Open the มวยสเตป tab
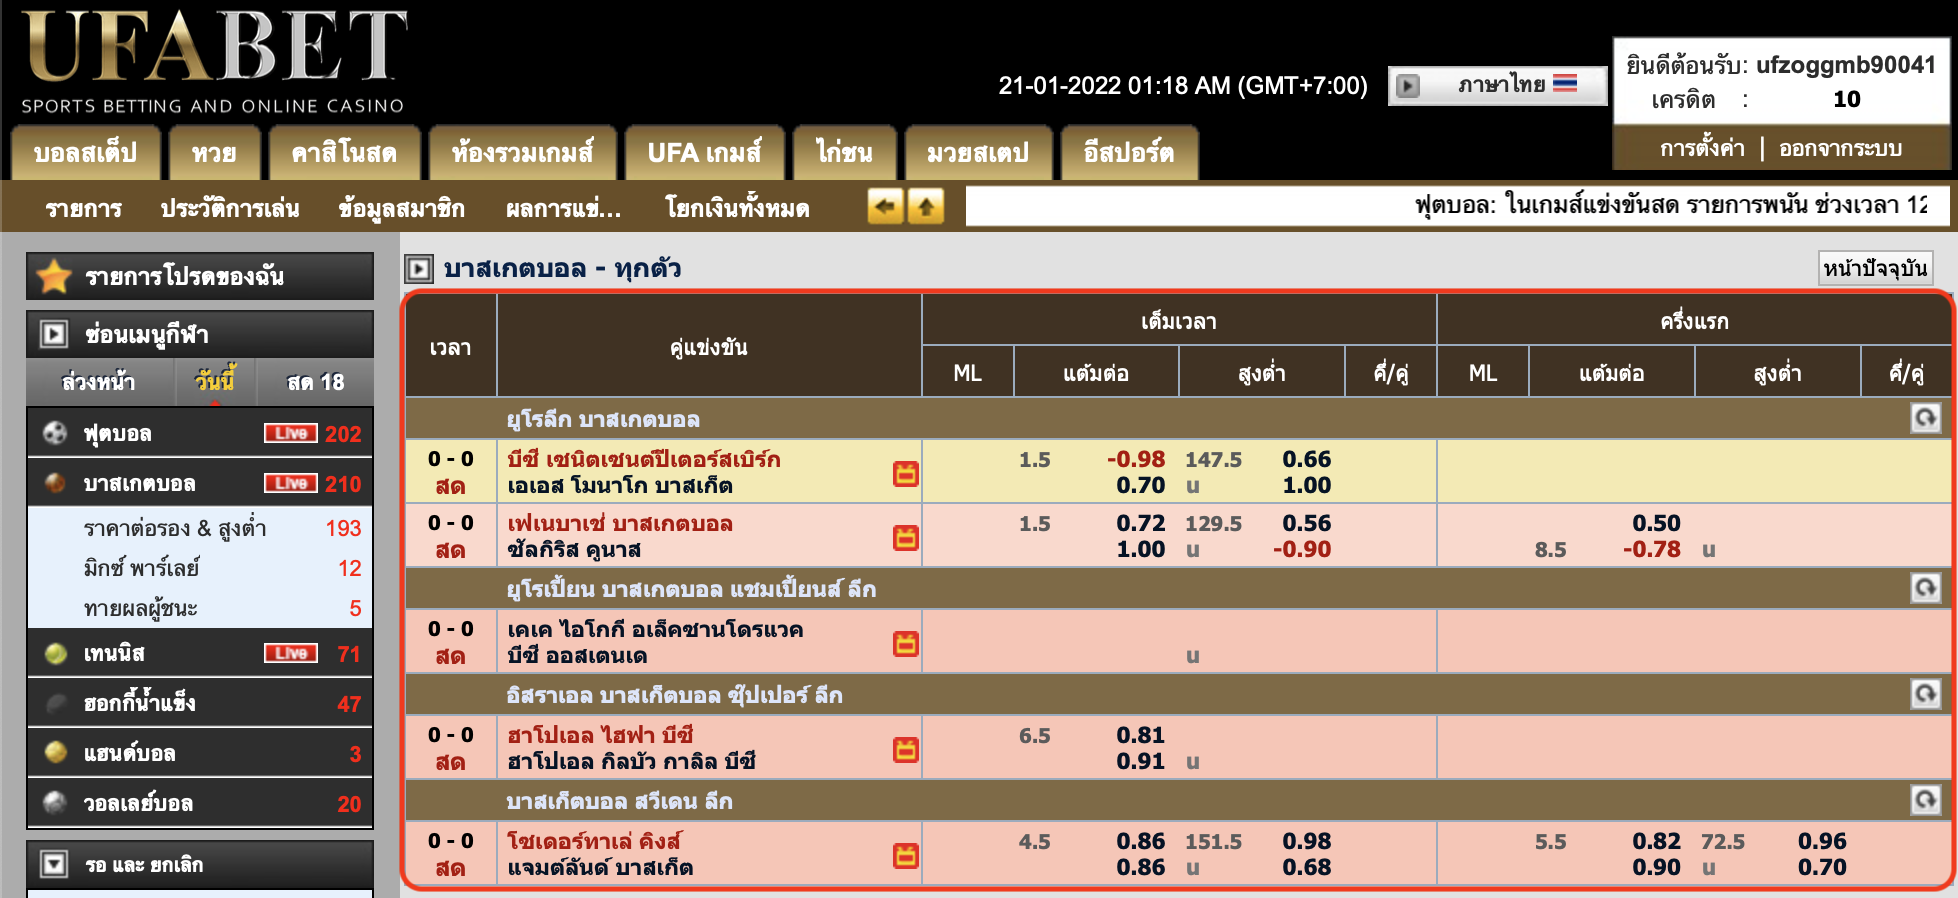This screenshot has width=1958, height=898. click(978, 153)
